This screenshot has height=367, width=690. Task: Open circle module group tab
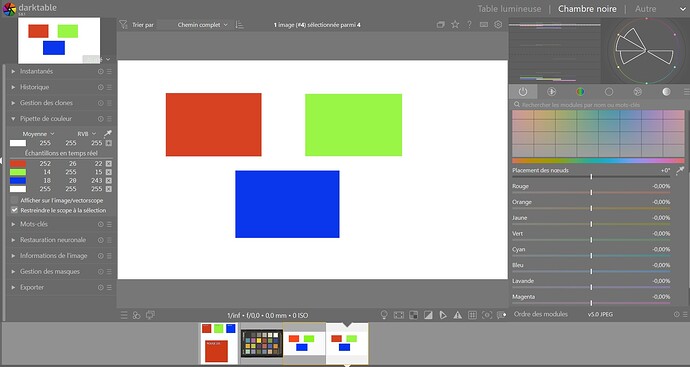[x=609, y=92]
